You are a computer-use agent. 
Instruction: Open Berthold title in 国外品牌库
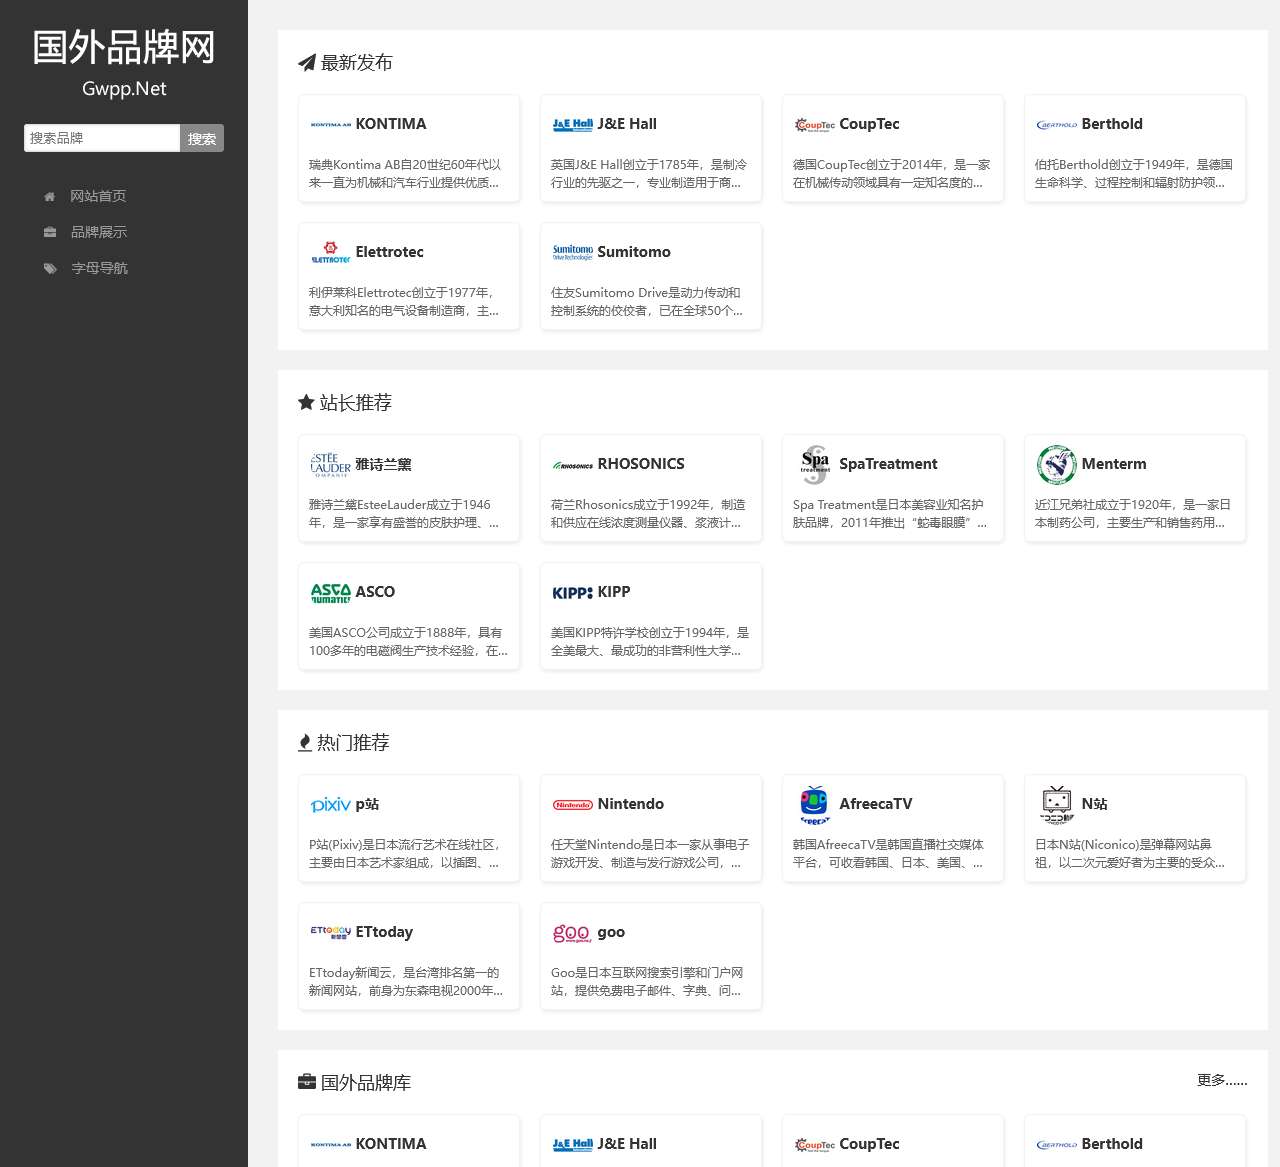pos(1112,1144)
